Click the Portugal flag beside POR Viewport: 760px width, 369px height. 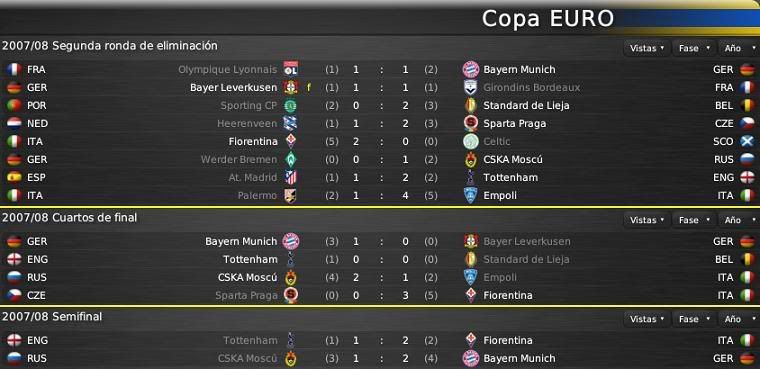14,105
